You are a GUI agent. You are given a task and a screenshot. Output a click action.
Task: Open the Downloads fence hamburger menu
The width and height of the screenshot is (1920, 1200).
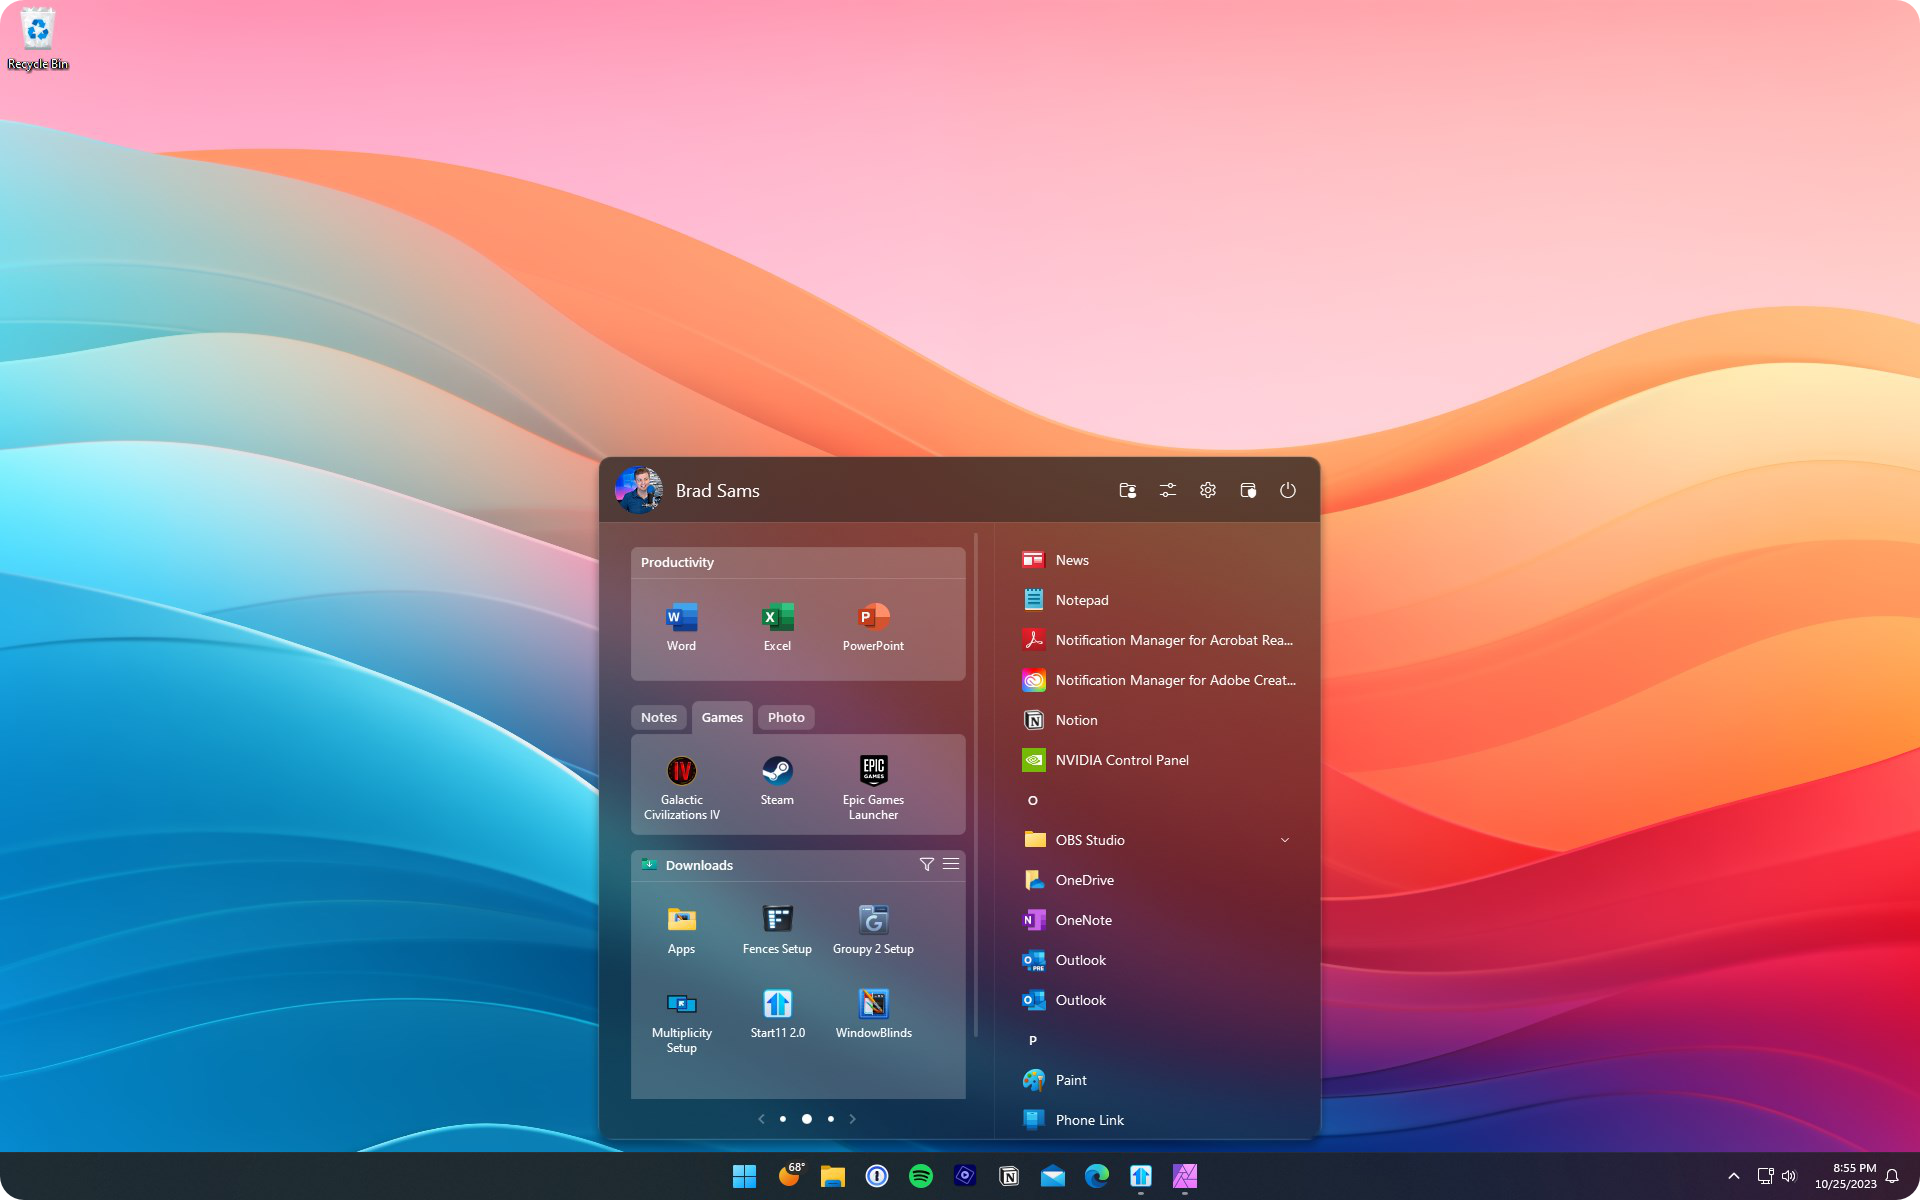[951, 864]
